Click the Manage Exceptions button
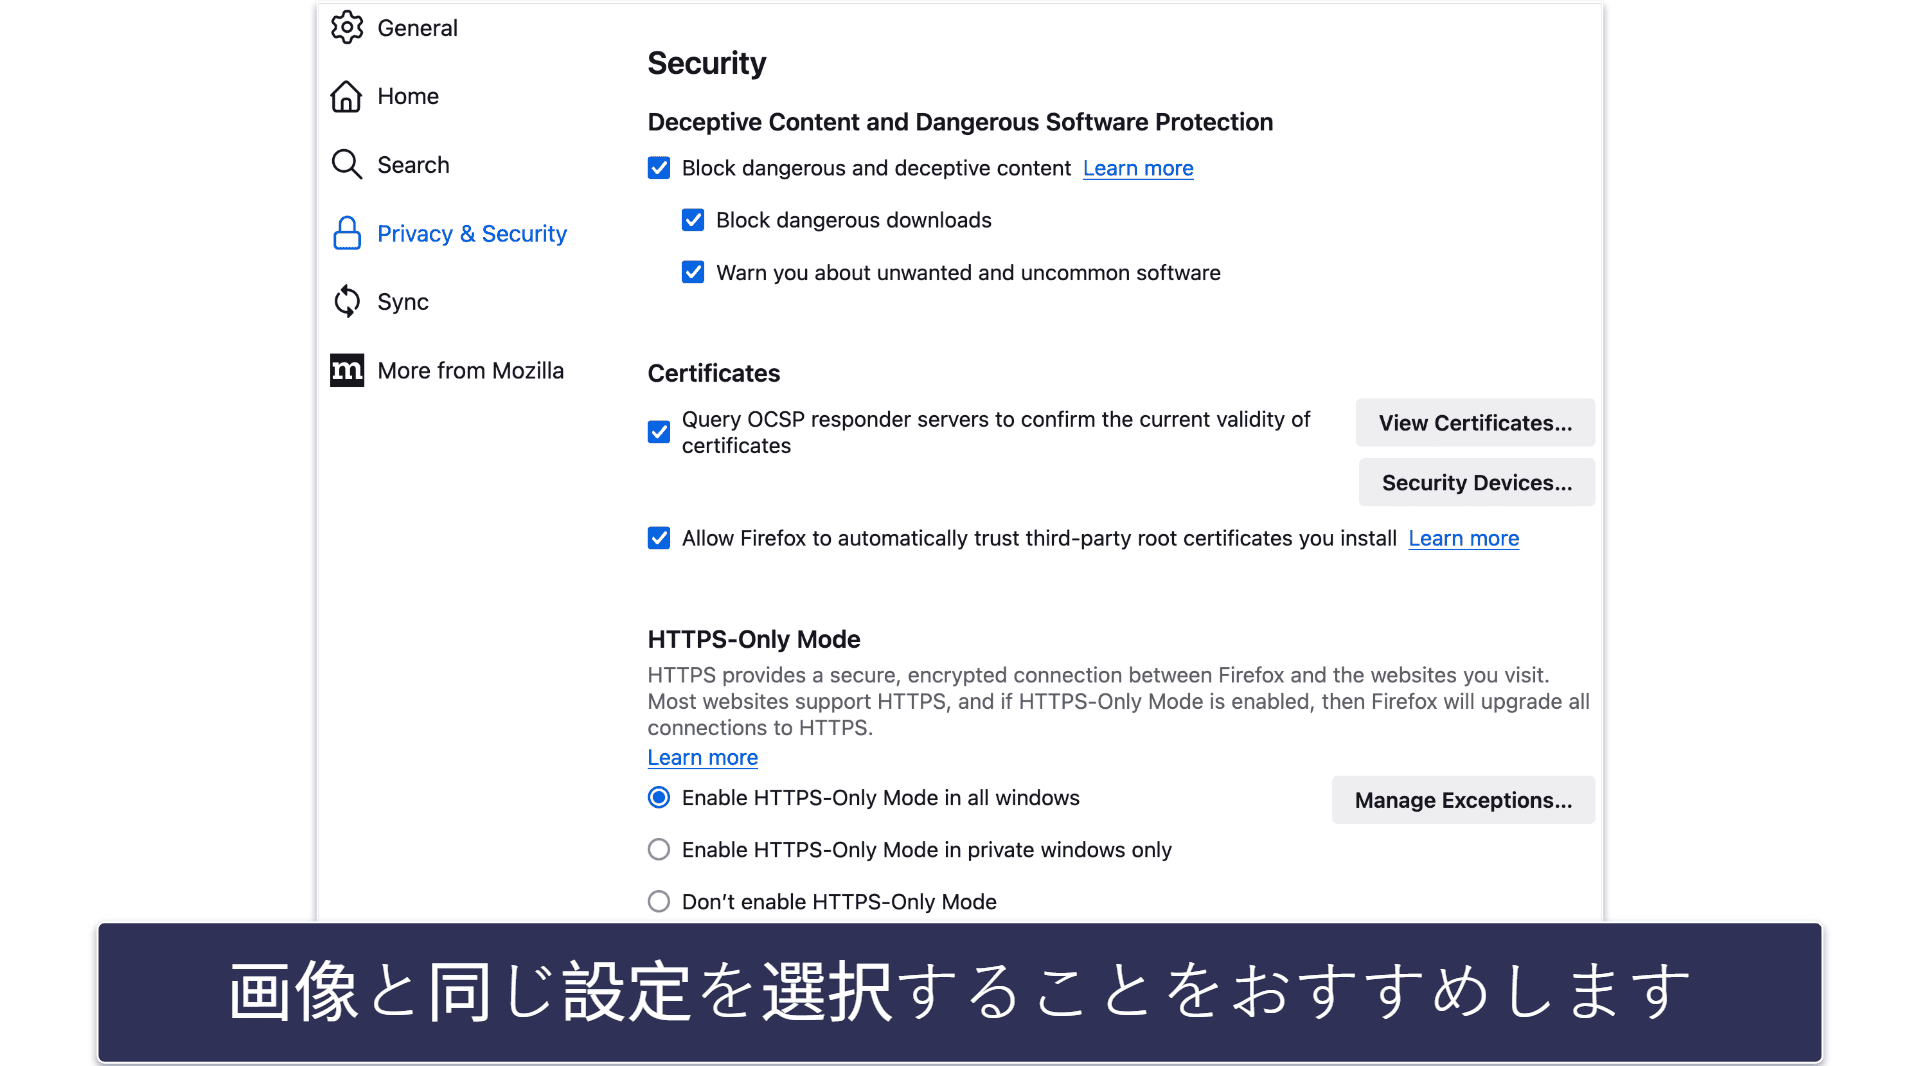 click(x=1463, y=800)
